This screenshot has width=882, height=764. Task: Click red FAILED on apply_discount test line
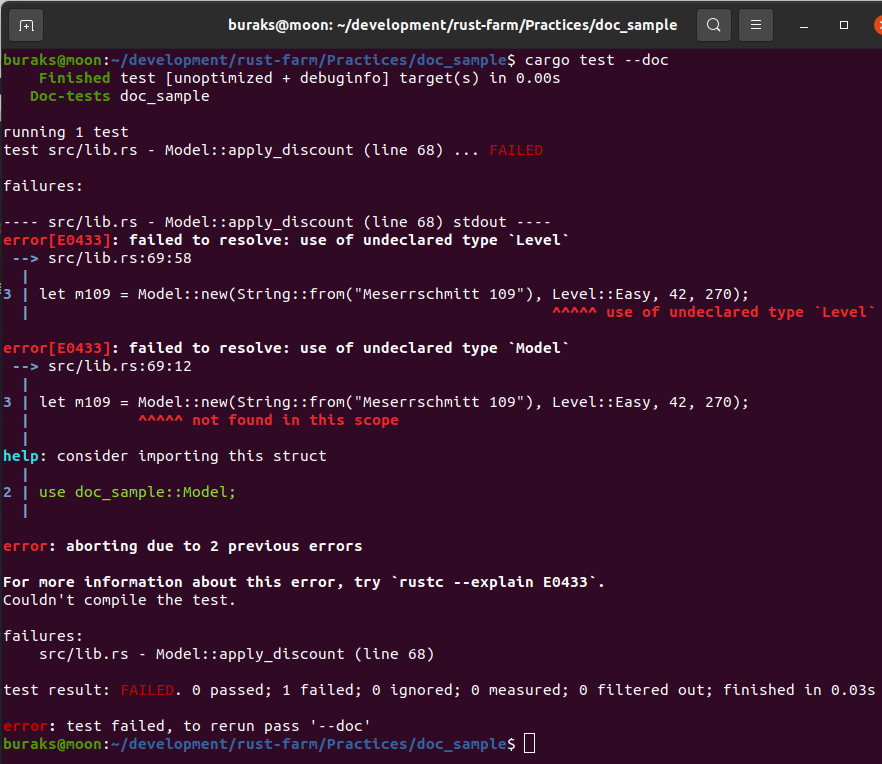click(515, 150)
